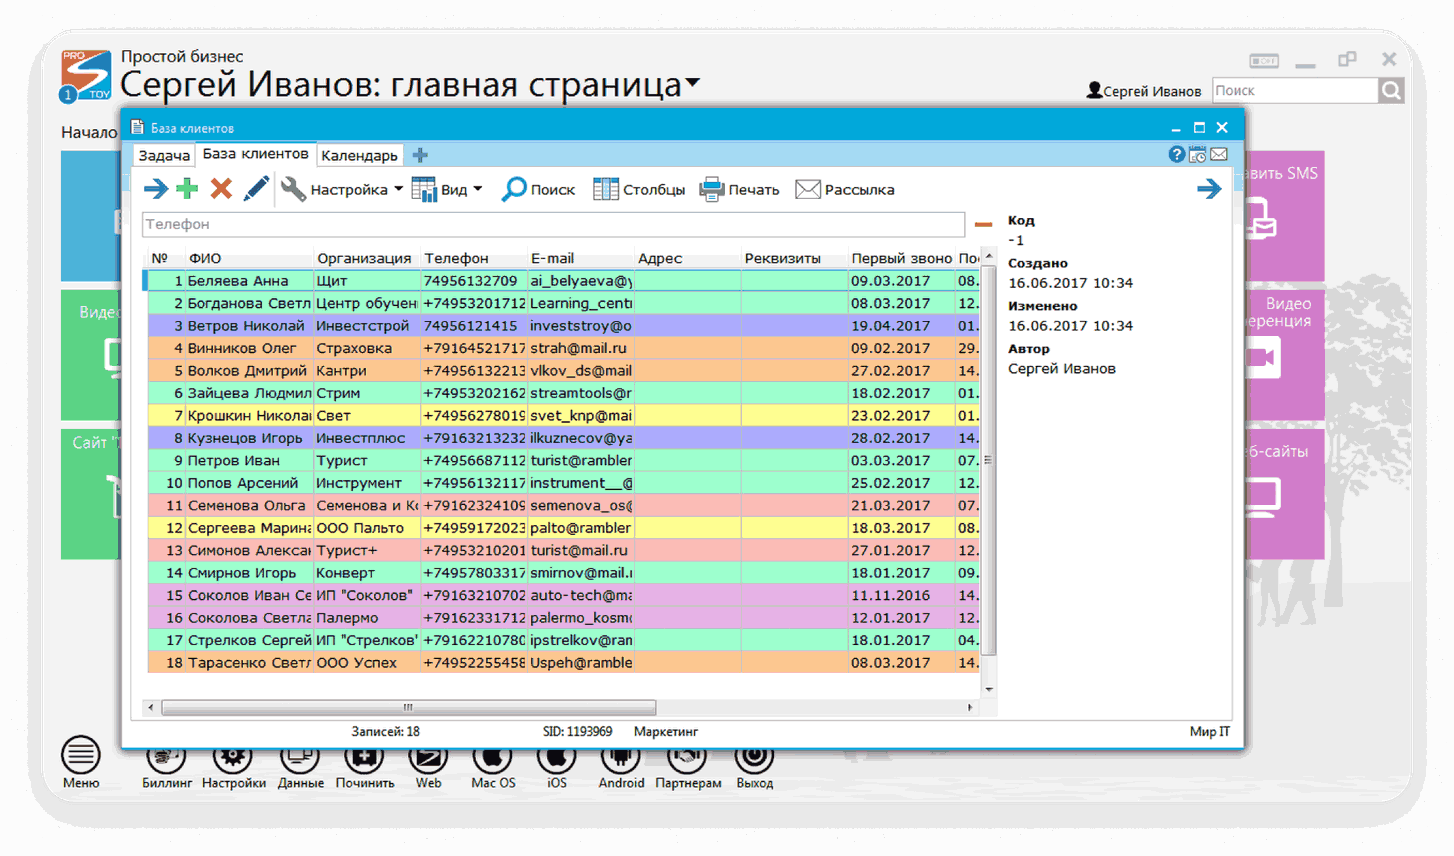Sort by Первый звонок column header
The width and height of the screenshot is (1454, 856).
click(901, 258)
